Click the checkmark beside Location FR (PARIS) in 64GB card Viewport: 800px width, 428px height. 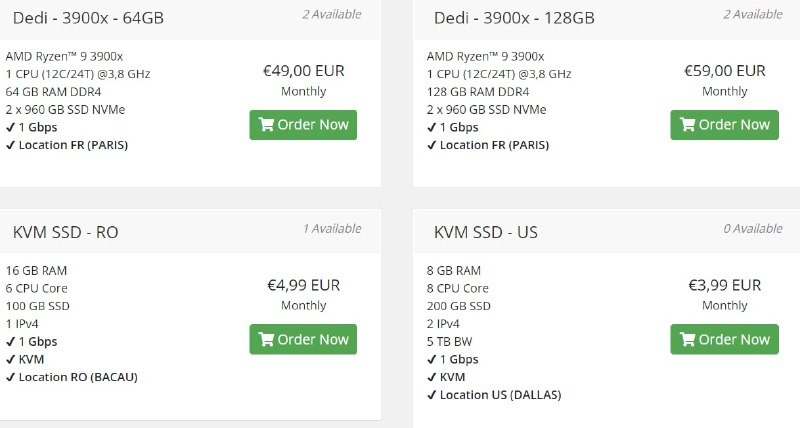(10, 145)
